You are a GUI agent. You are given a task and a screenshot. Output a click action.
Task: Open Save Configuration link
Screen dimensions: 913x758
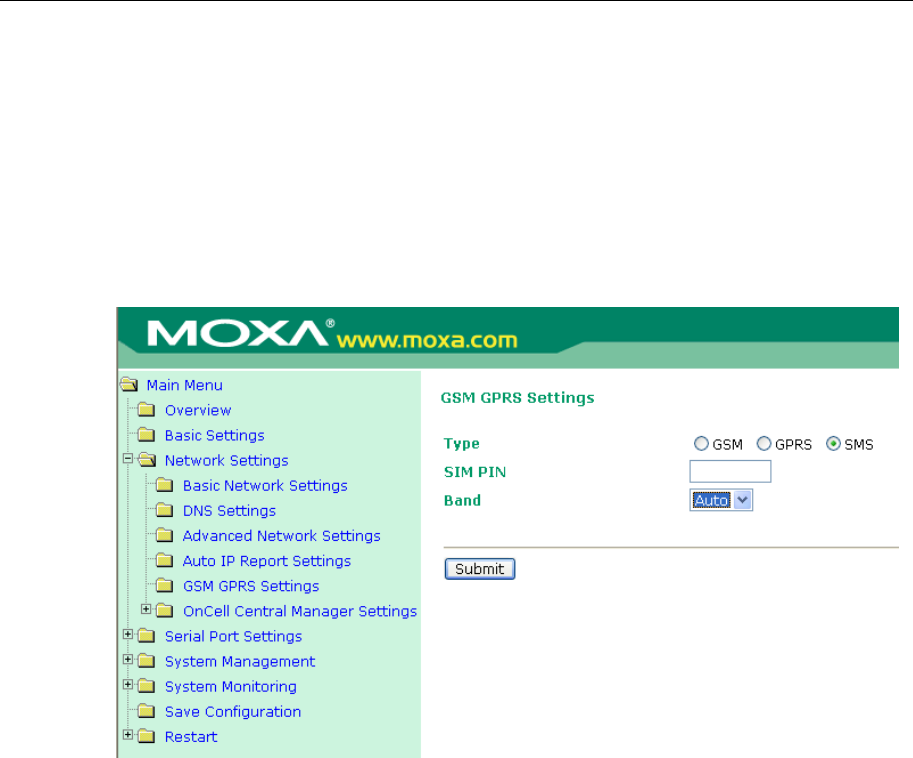233,711
